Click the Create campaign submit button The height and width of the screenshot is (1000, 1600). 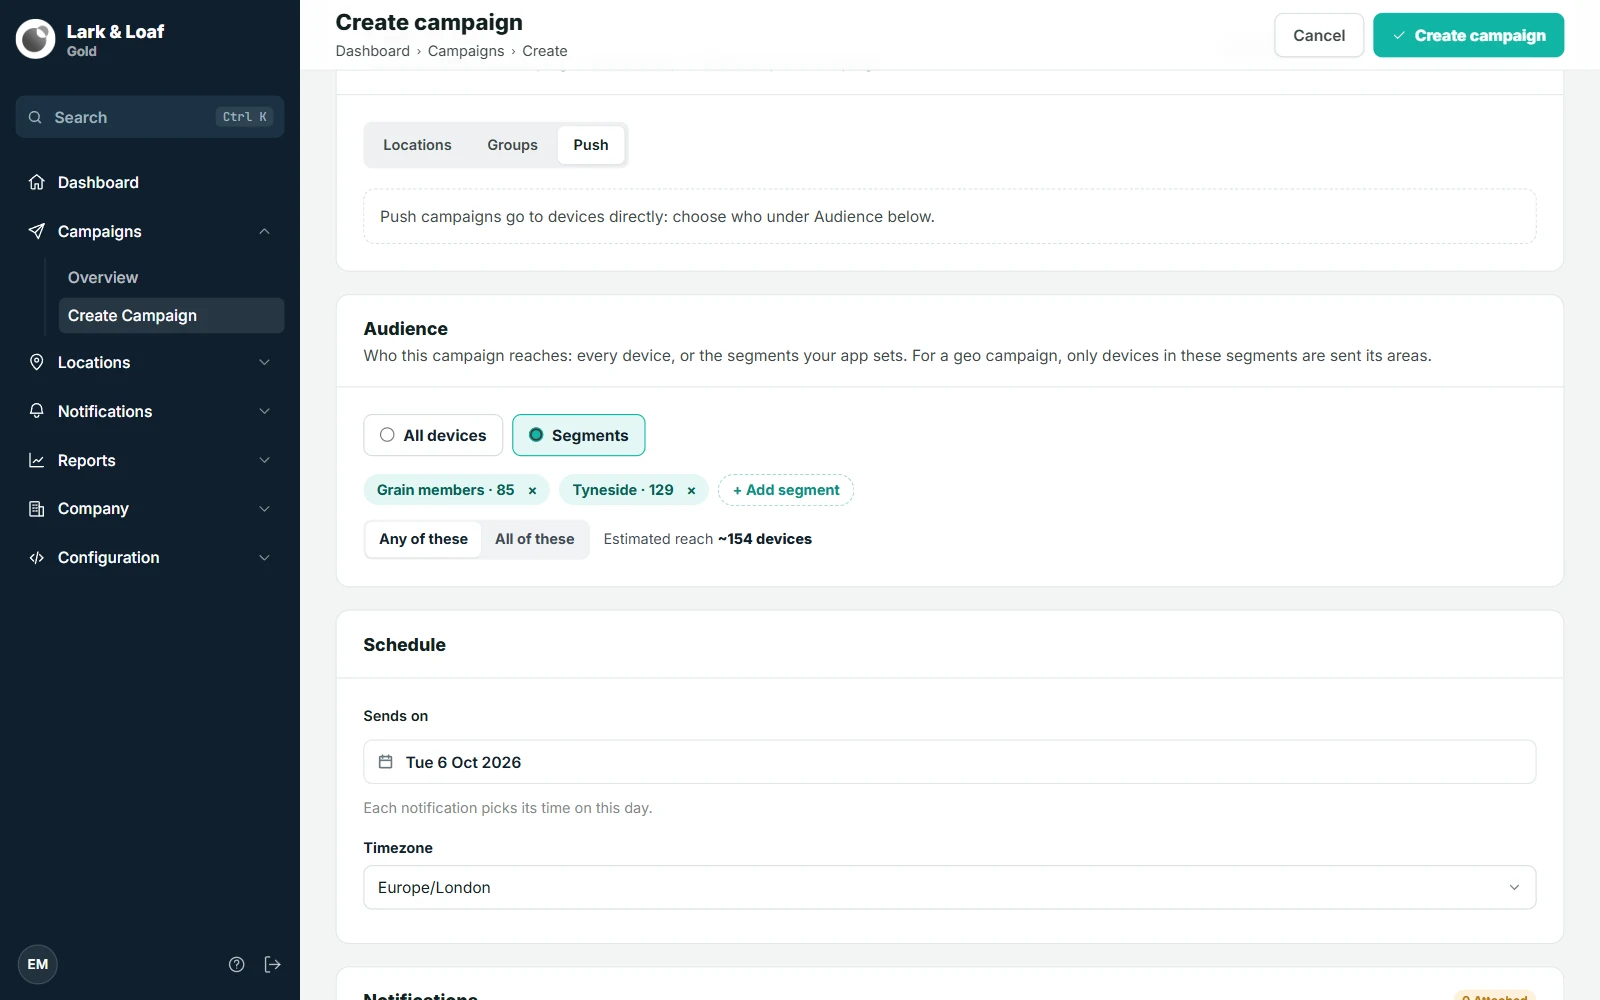point(1468,35)
